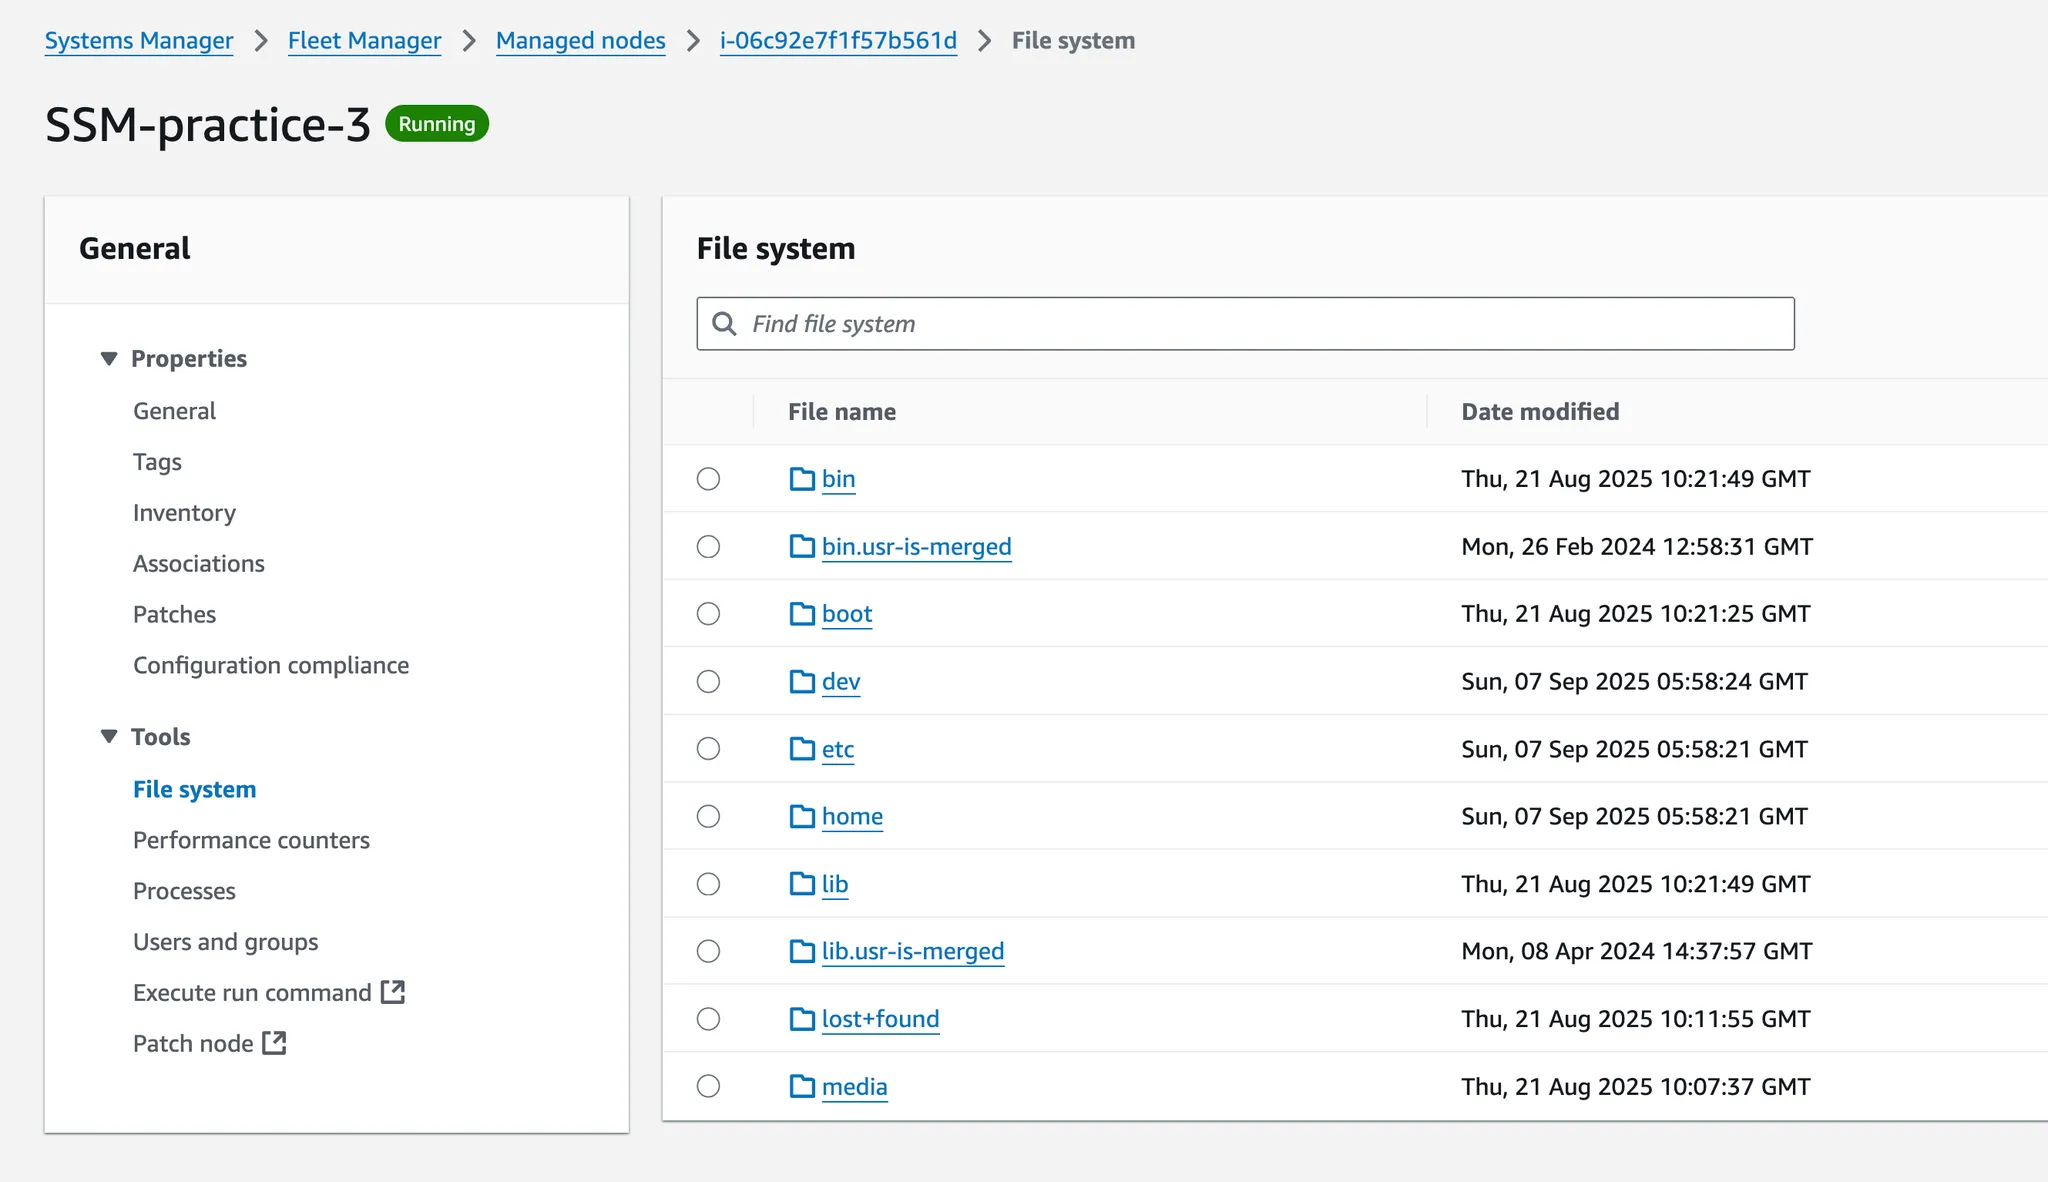Click the external link icon next to Patch node
Viewport: 2048px width, 1182px height.
click(274, 1043)
